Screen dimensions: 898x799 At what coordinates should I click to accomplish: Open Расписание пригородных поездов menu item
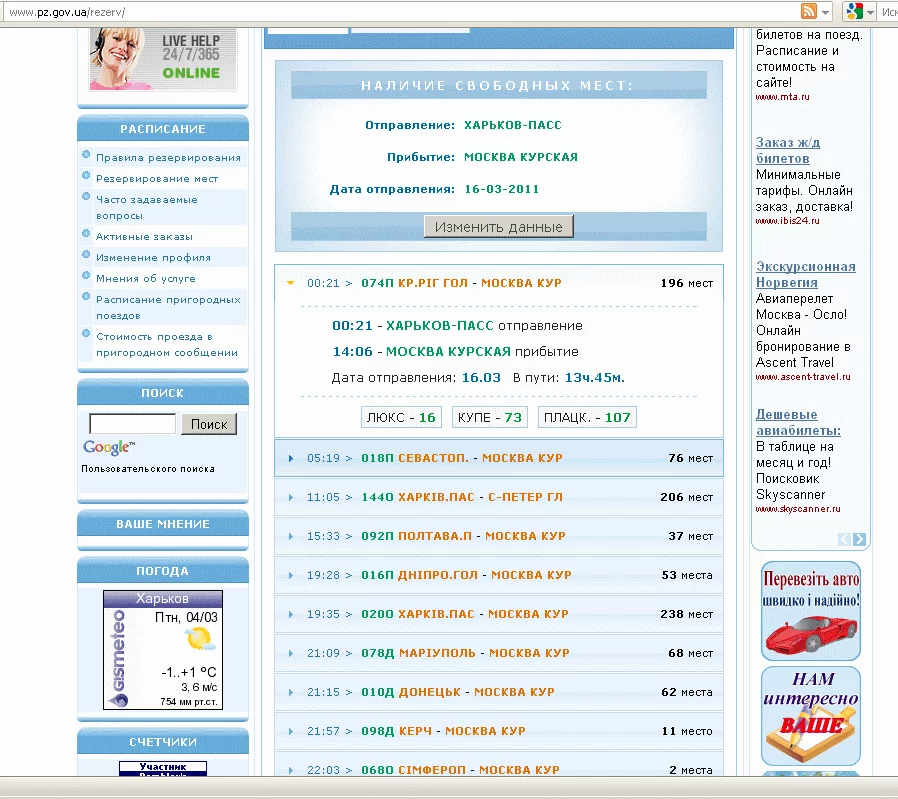(x=168, y=308)
